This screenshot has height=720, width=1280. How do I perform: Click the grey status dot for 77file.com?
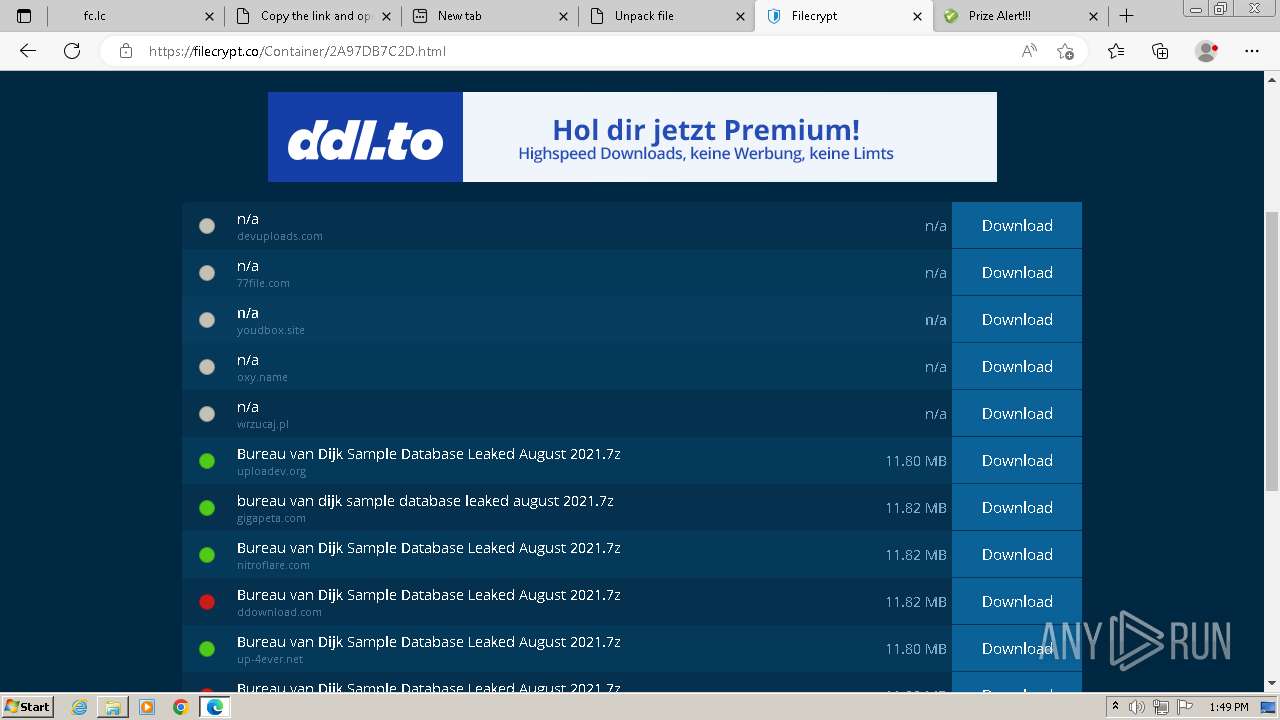click(207, 273)
